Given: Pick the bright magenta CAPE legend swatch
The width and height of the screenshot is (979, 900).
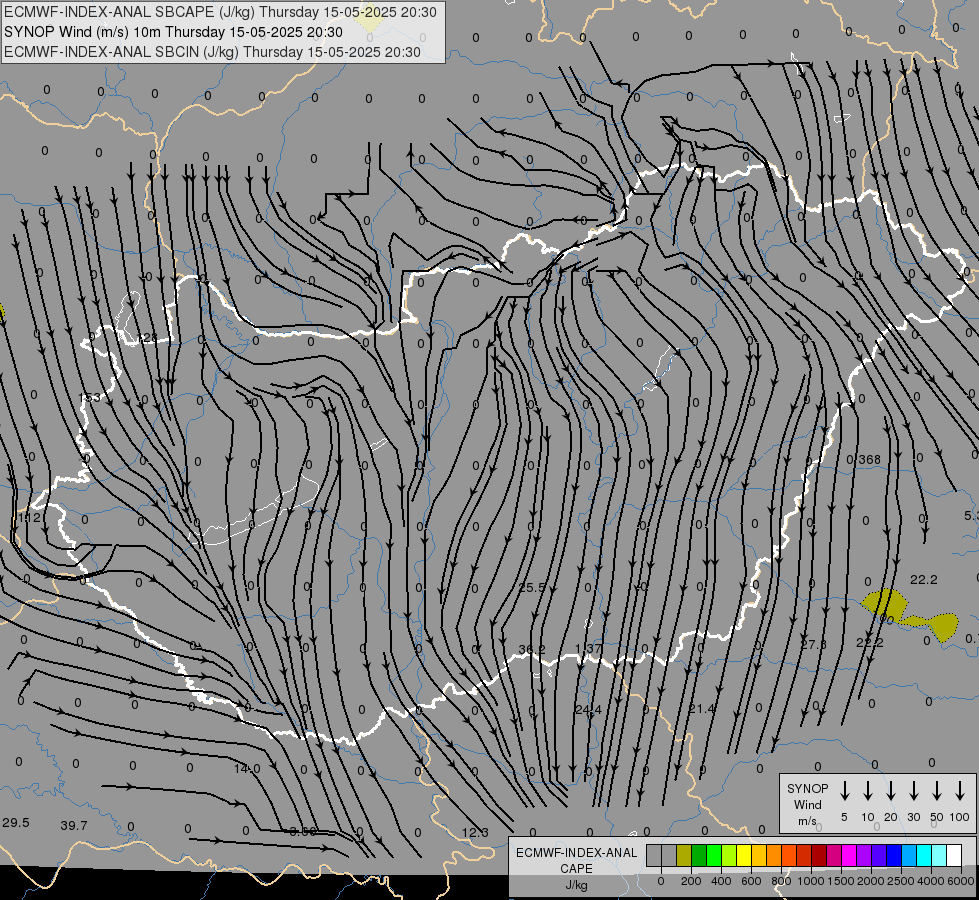Looking at the screenshot, I should point(849,856).
